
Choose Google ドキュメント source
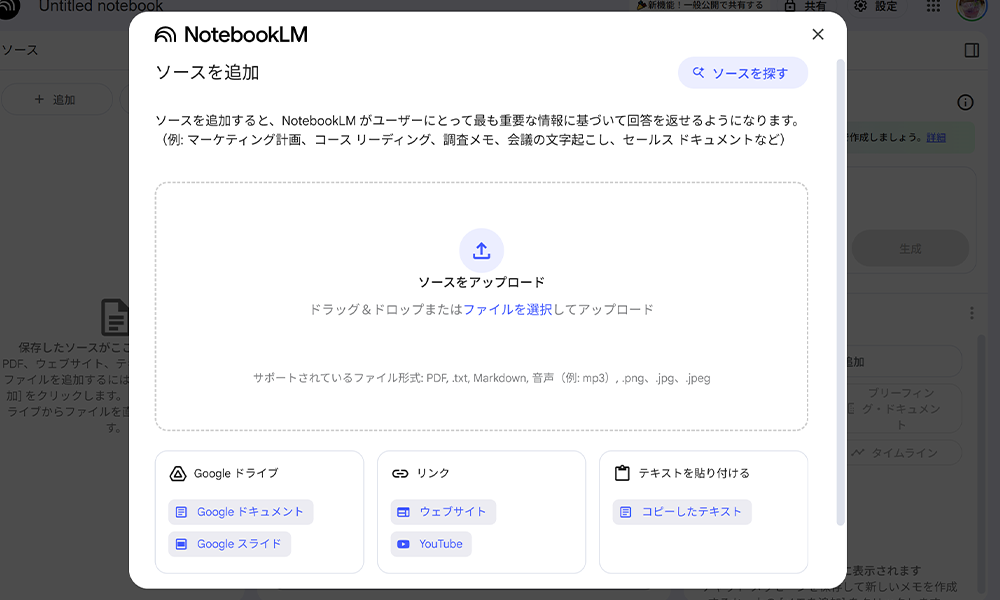tap(240, 511)
